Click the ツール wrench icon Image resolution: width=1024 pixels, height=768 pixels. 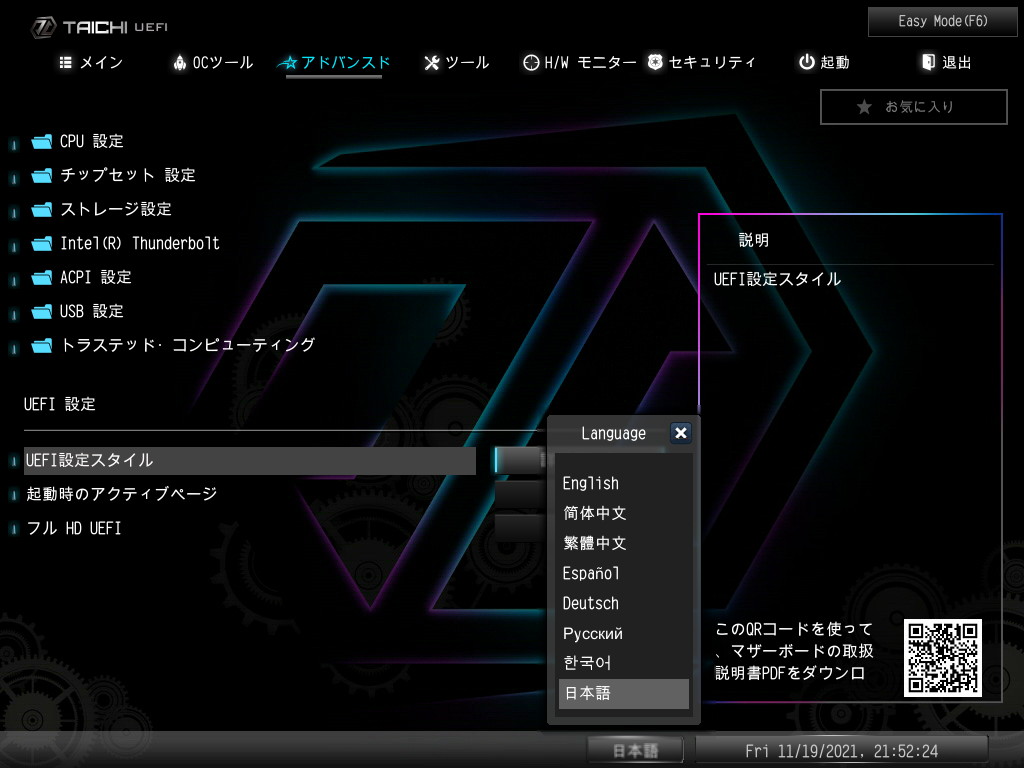pyautogui.click(x=432, y=63)
